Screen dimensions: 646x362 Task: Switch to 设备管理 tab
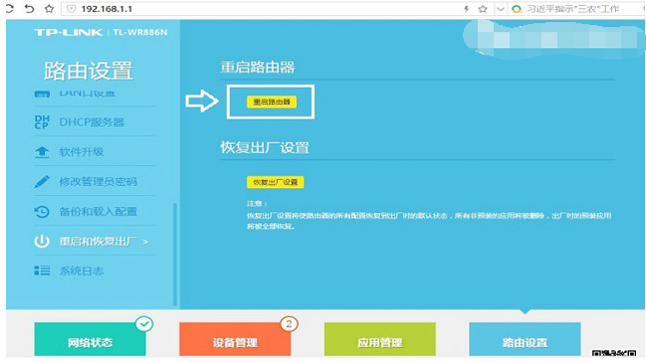point(235,339)
